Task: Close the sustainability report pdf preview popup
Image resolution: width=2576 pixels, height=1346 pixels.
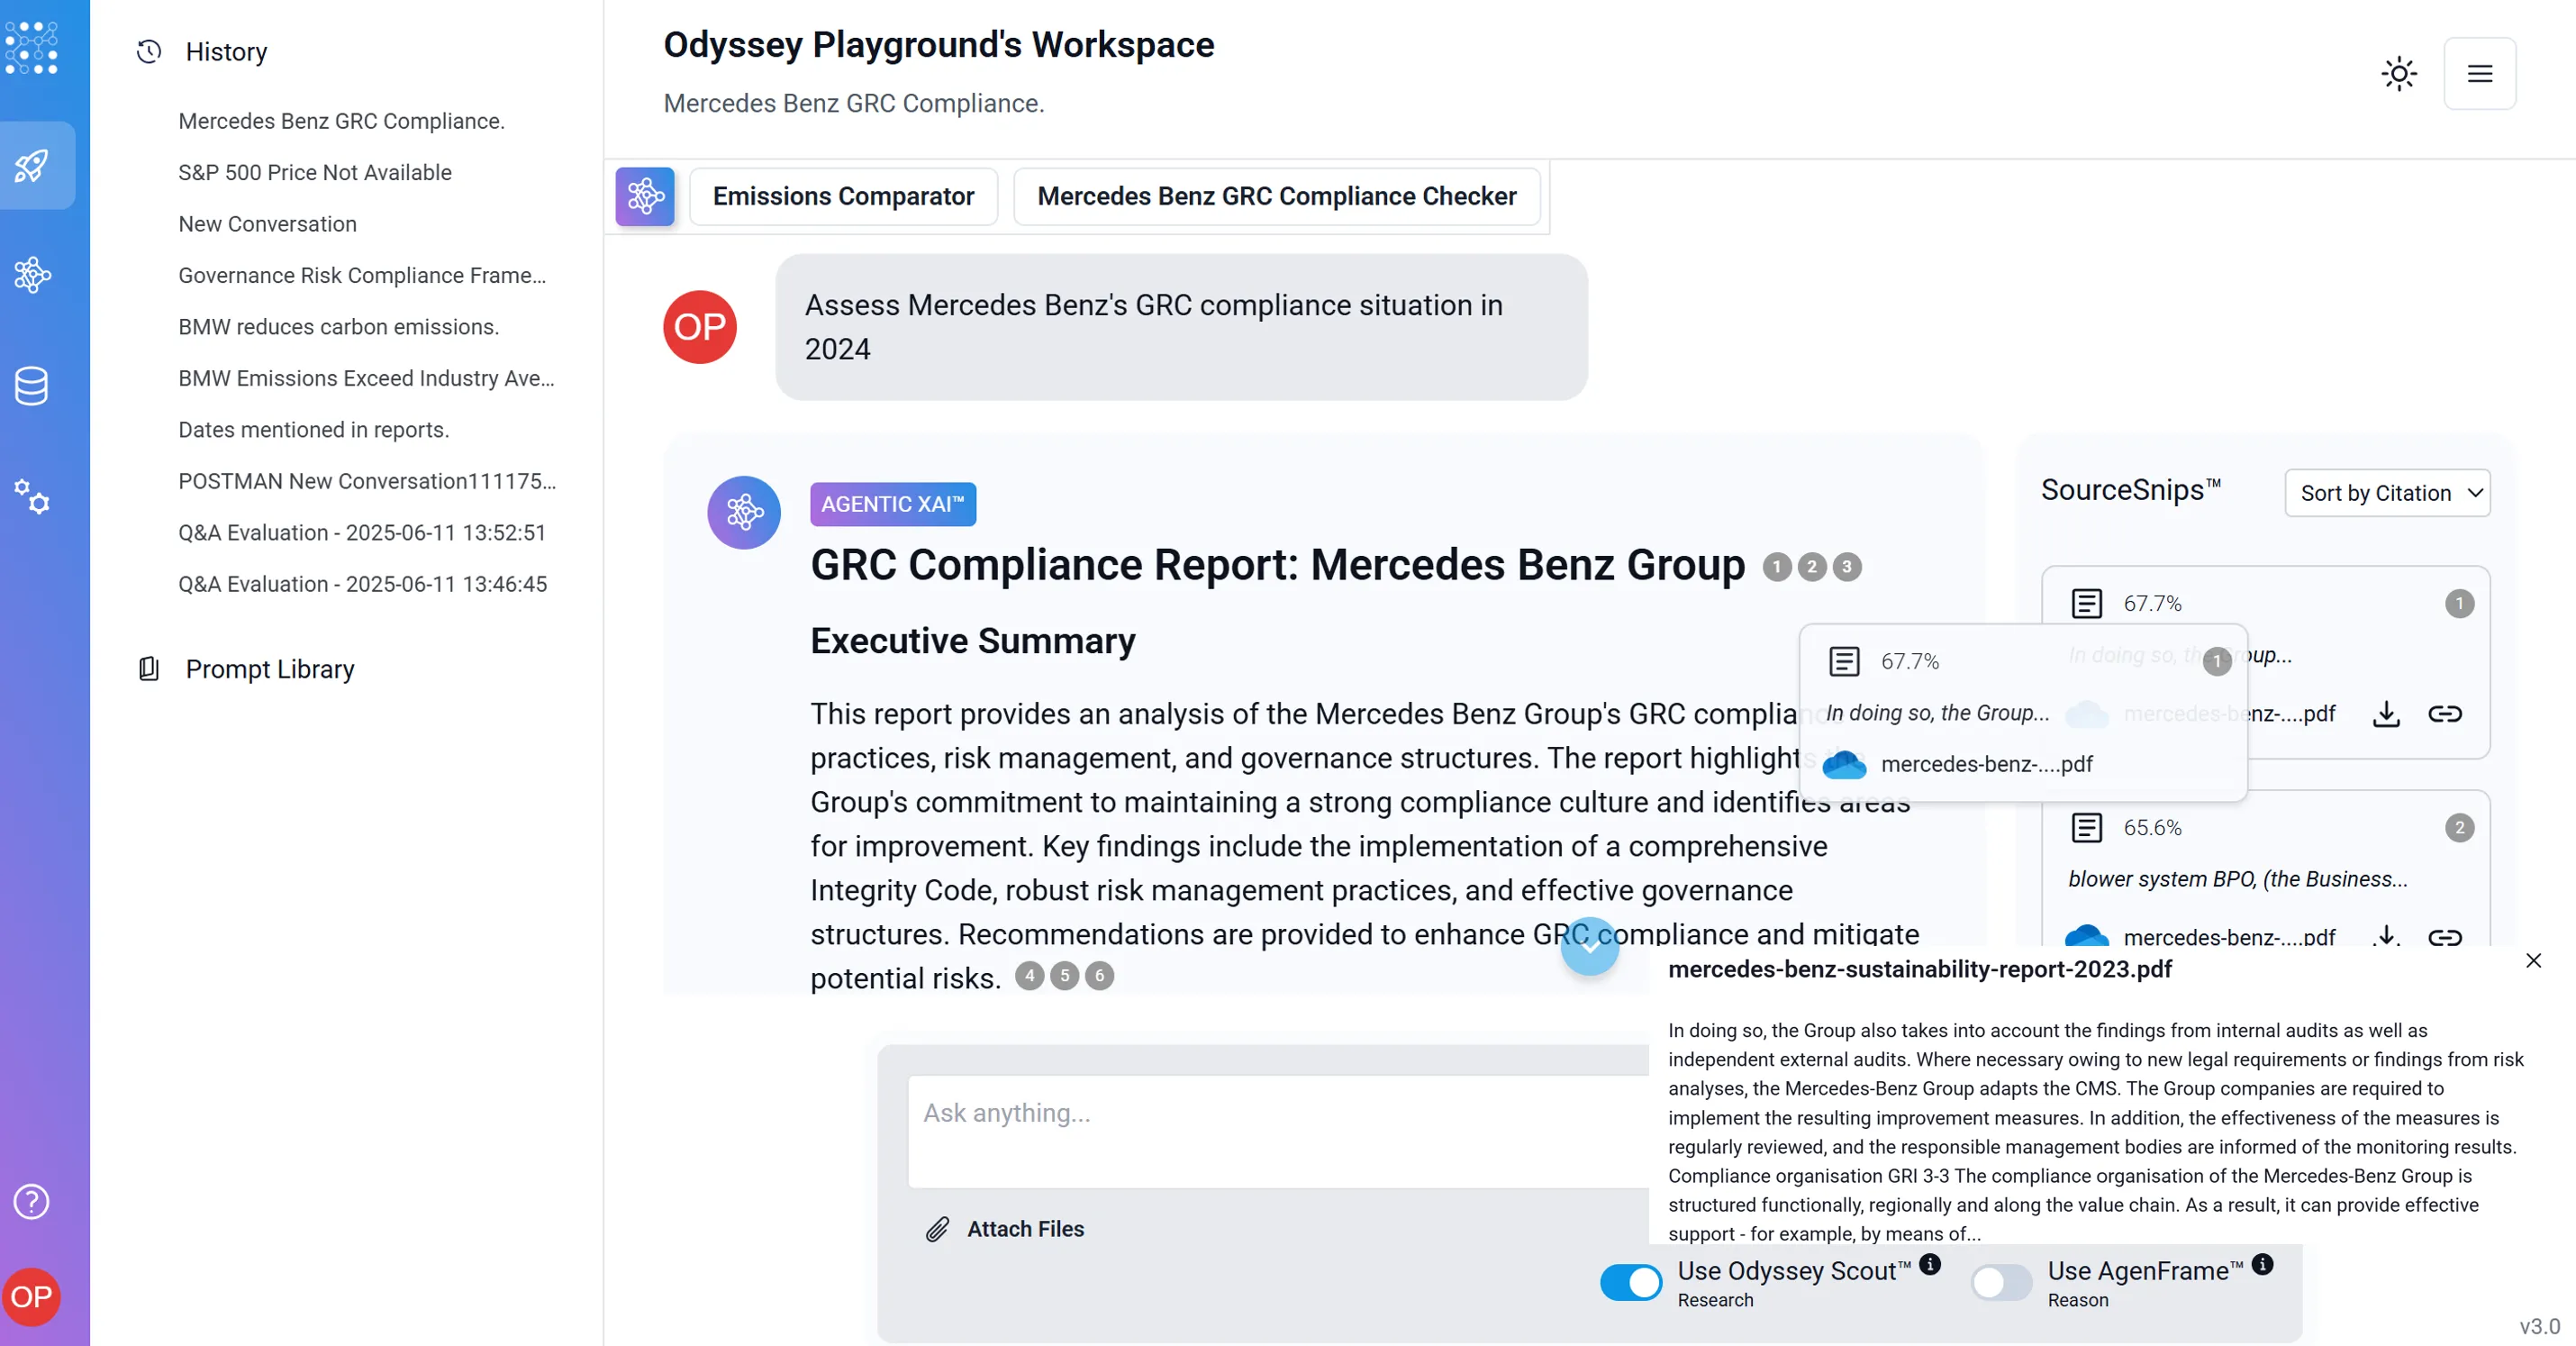Action: click(x=2533, y=961)
